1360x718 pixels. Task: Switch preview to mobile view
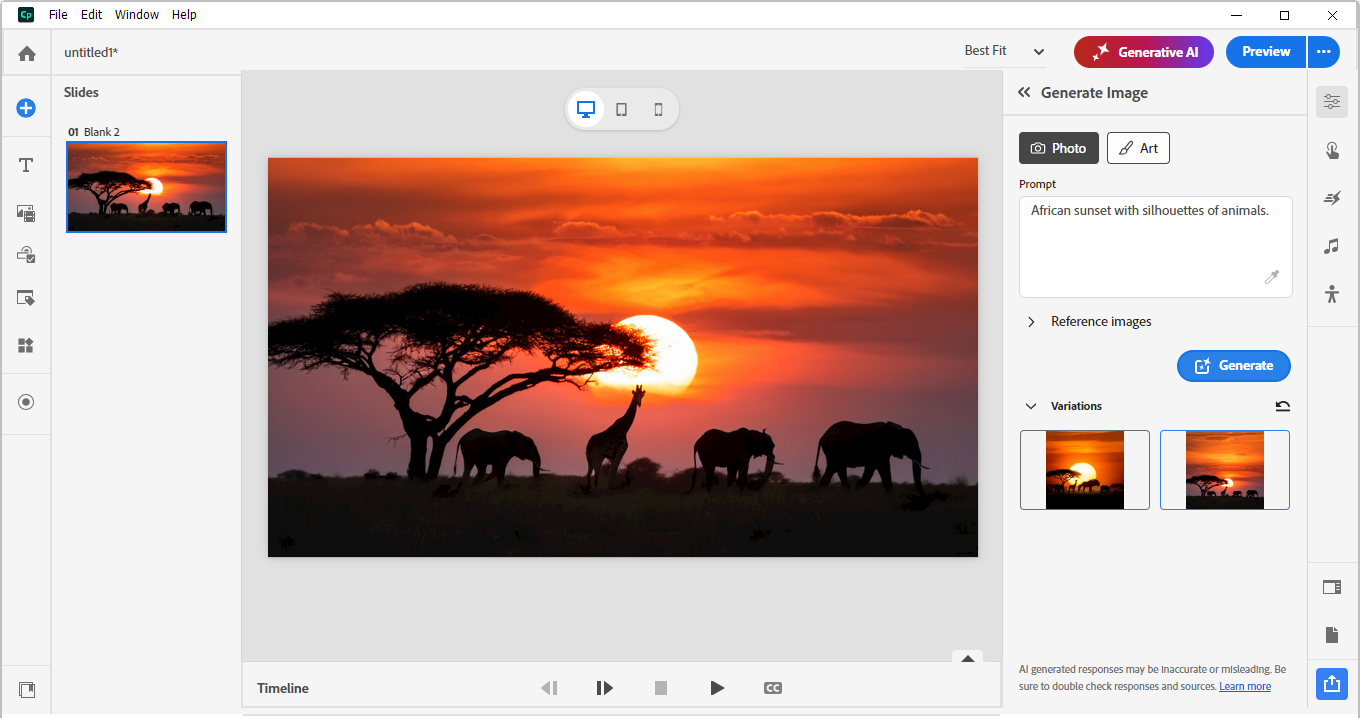(x=658, y=109)
